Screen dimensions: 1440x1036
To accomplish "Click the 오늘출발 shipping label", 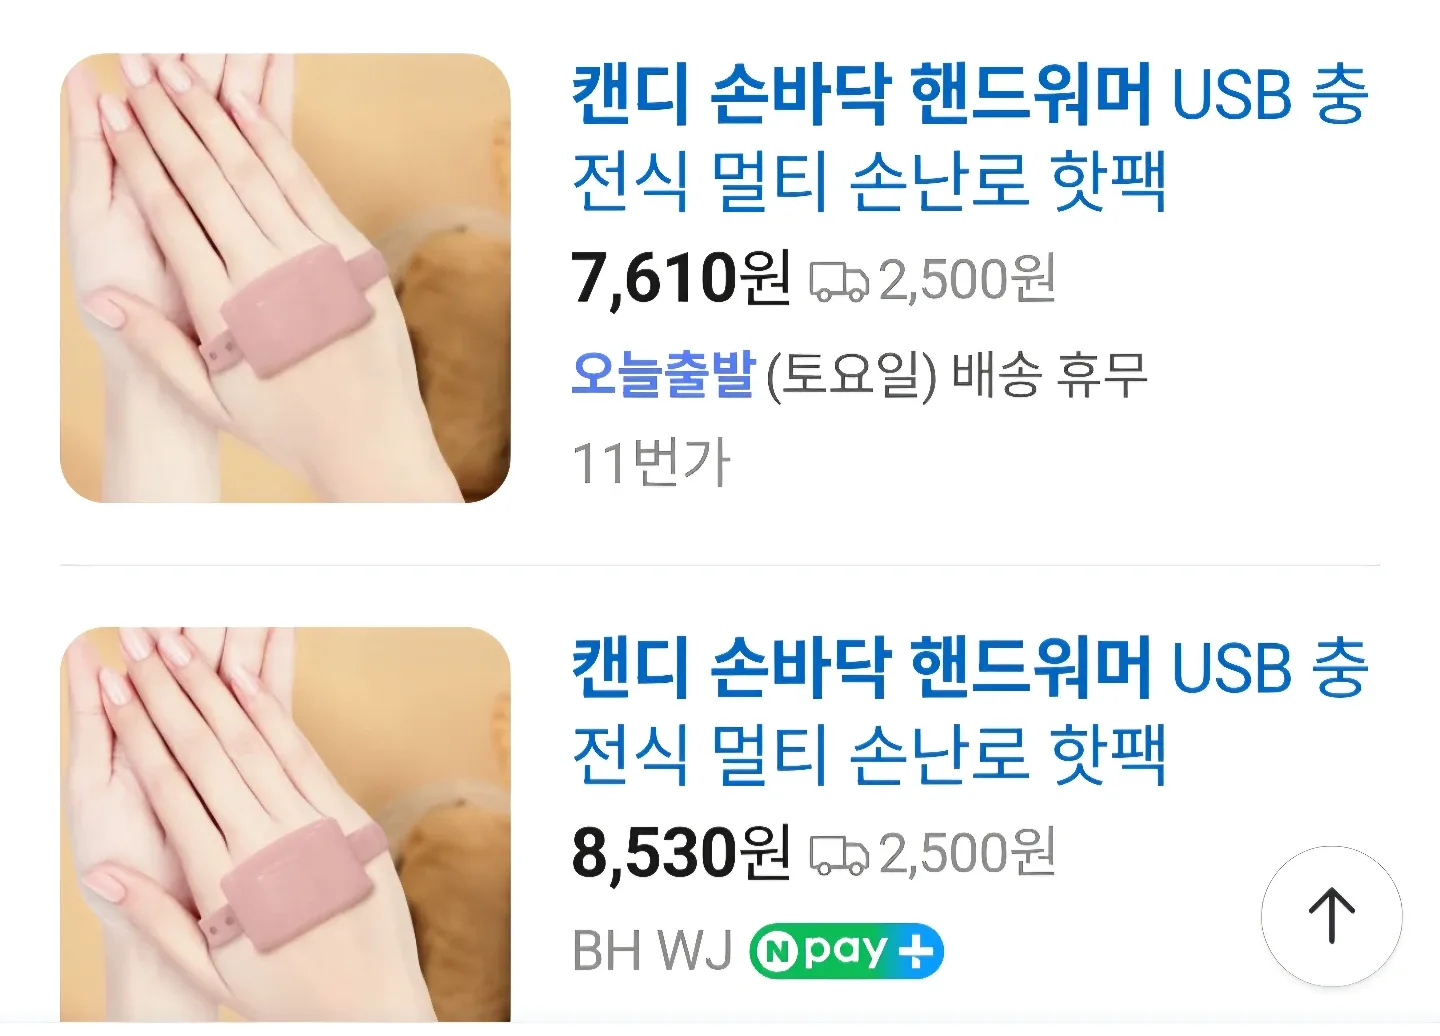I will (663, 374).
